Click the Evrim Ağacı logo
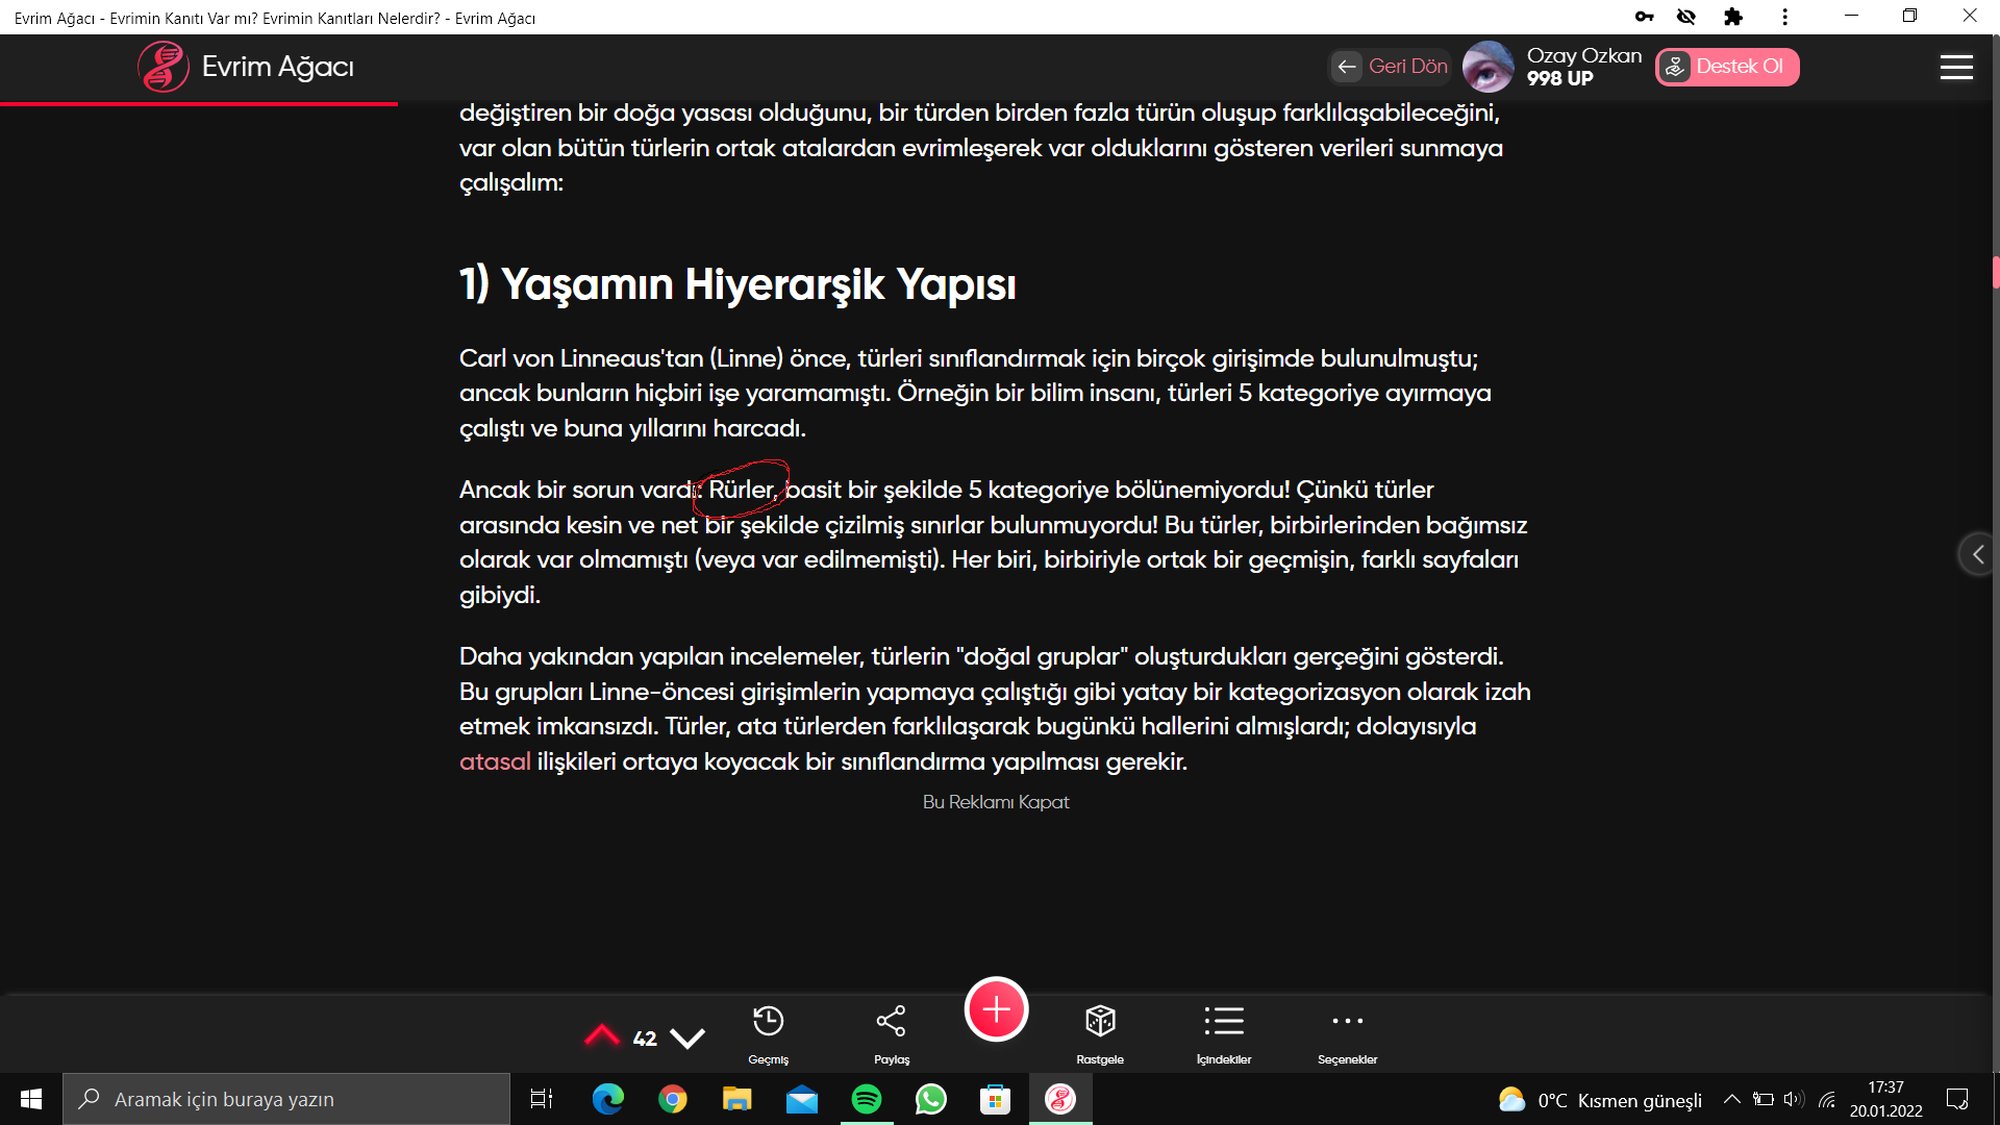 (163, 67)
